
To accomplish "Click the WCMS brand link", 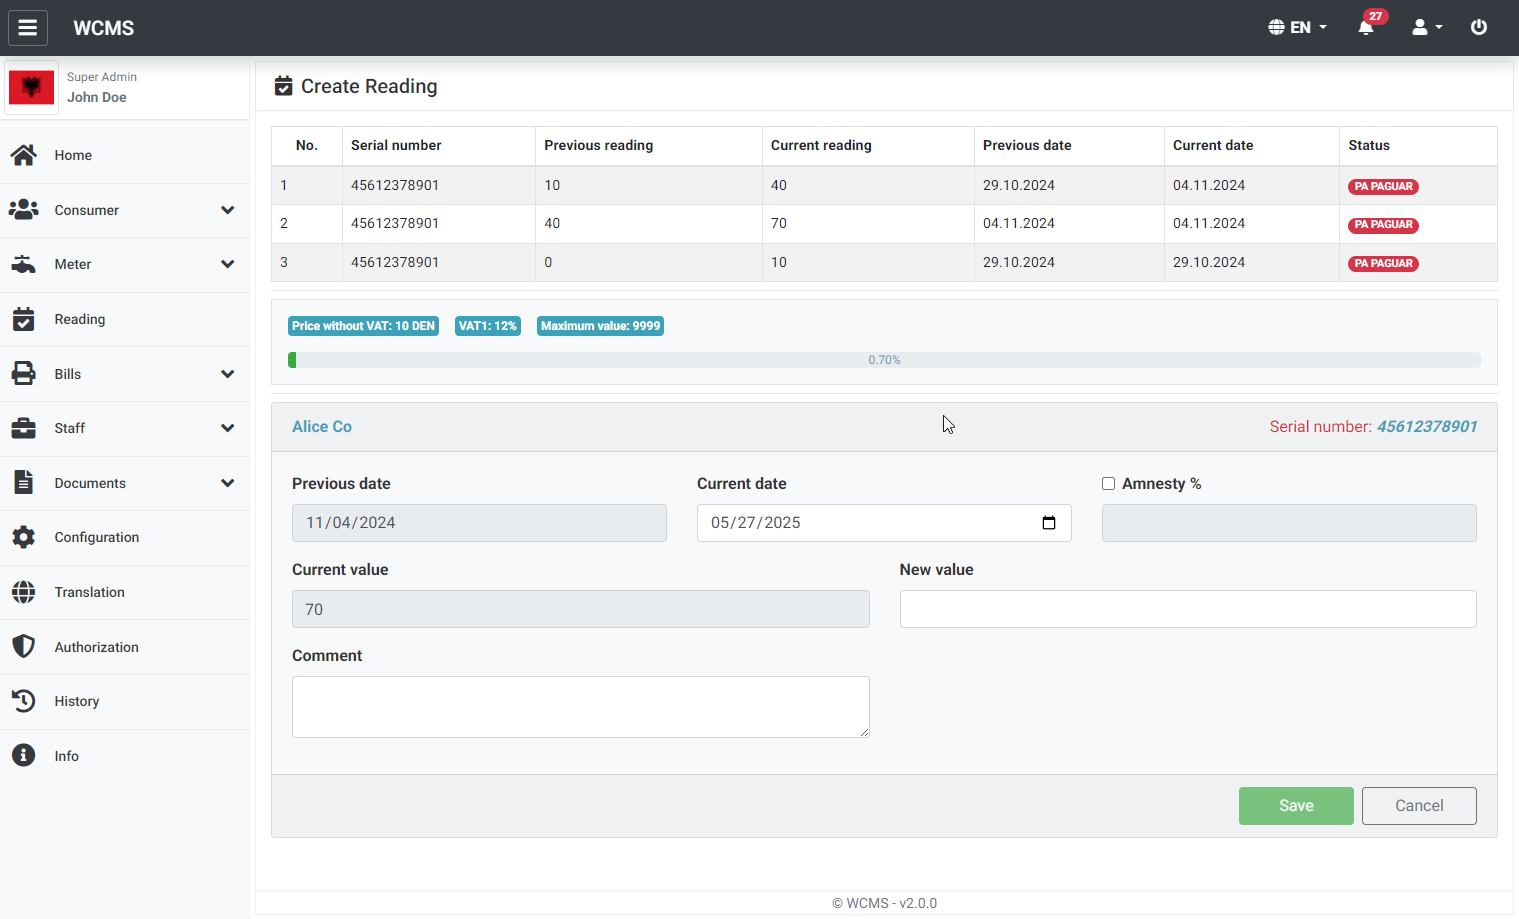I will point(104,28).
